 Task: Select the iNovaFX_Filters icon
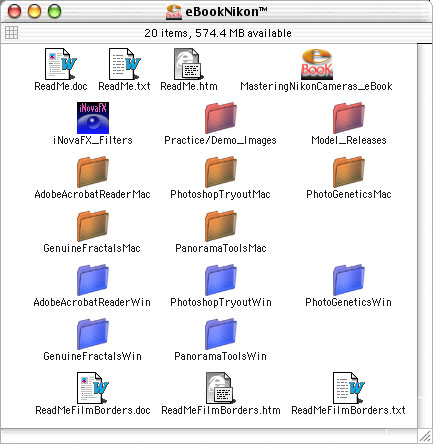pos(93,118)
